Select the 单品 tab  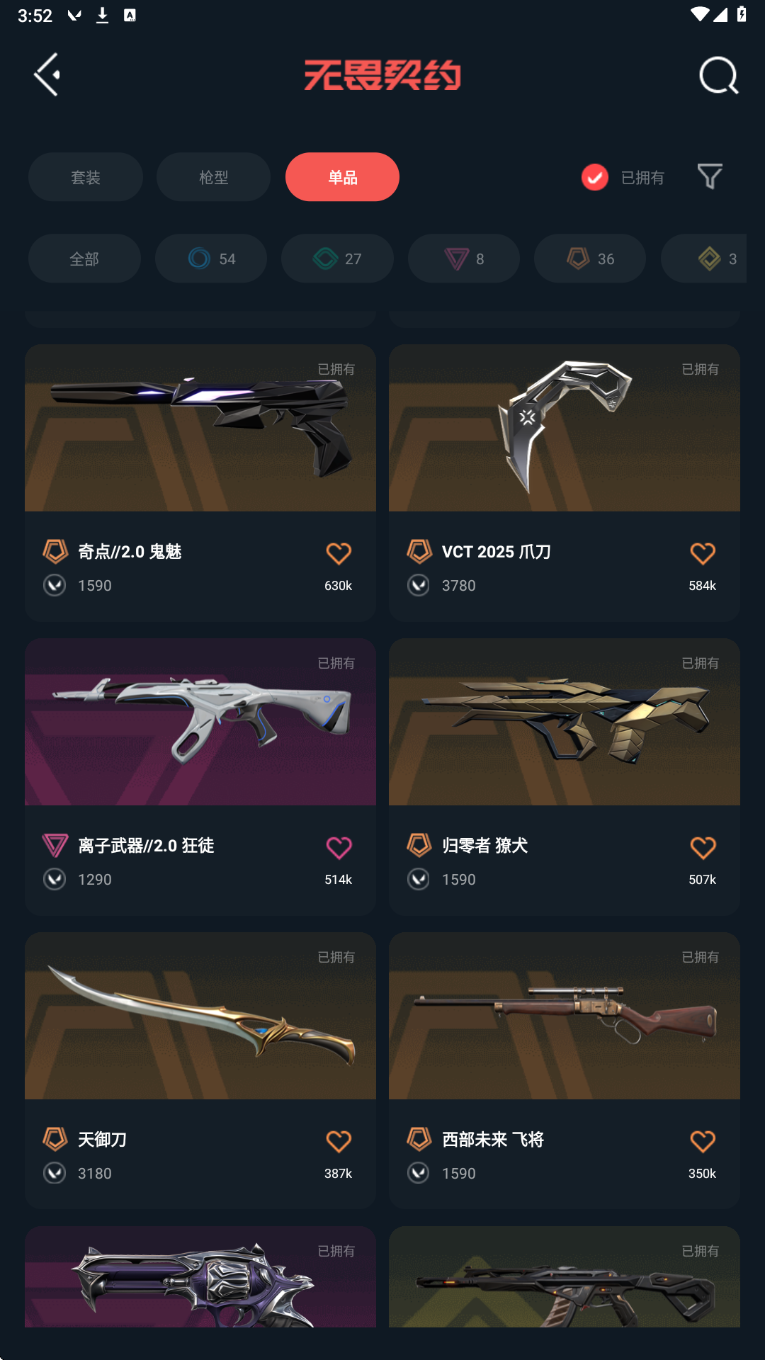coord(342,177)
